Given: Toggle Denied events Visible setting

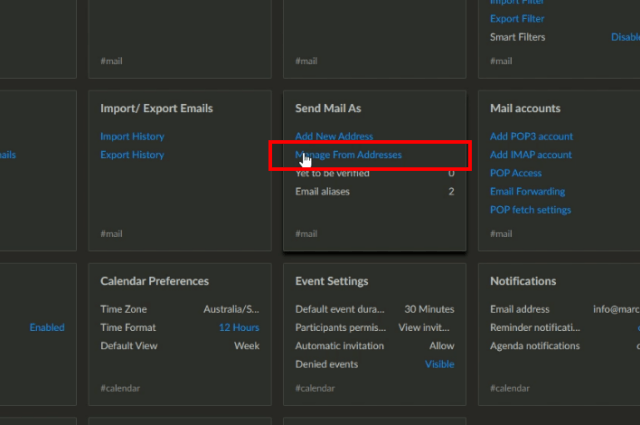Looking at the screenshot, I should pos(439,364).
